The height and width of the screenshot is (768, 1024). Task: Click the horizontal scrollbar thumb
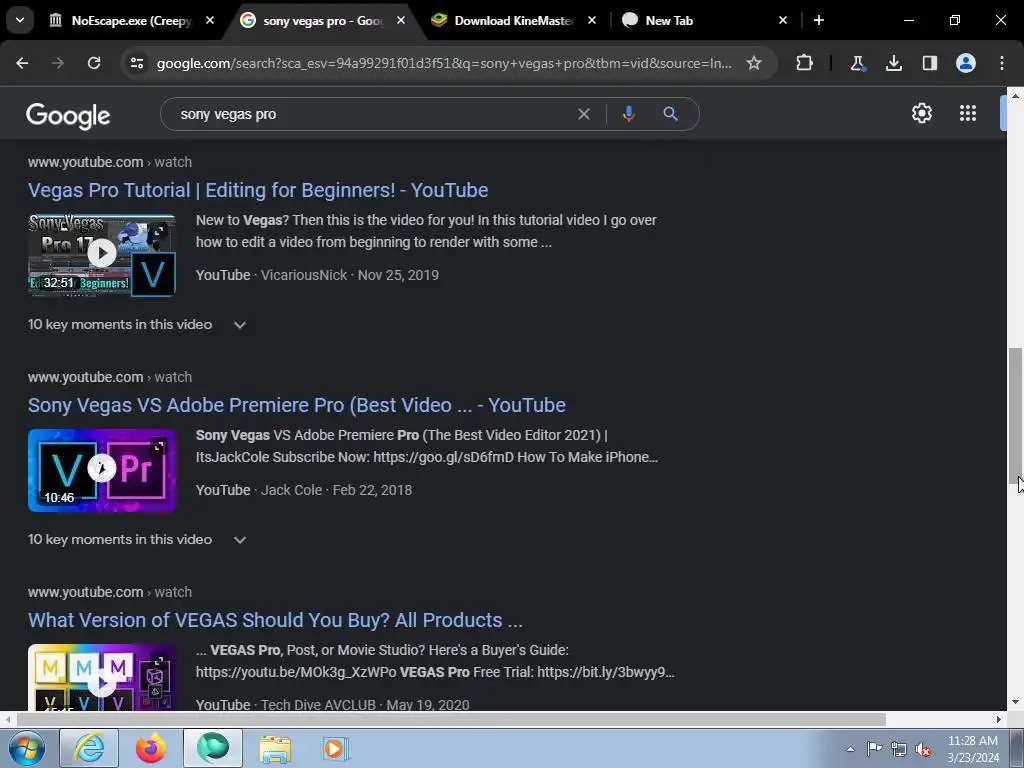pyautogui.click(x=451, y=720)
